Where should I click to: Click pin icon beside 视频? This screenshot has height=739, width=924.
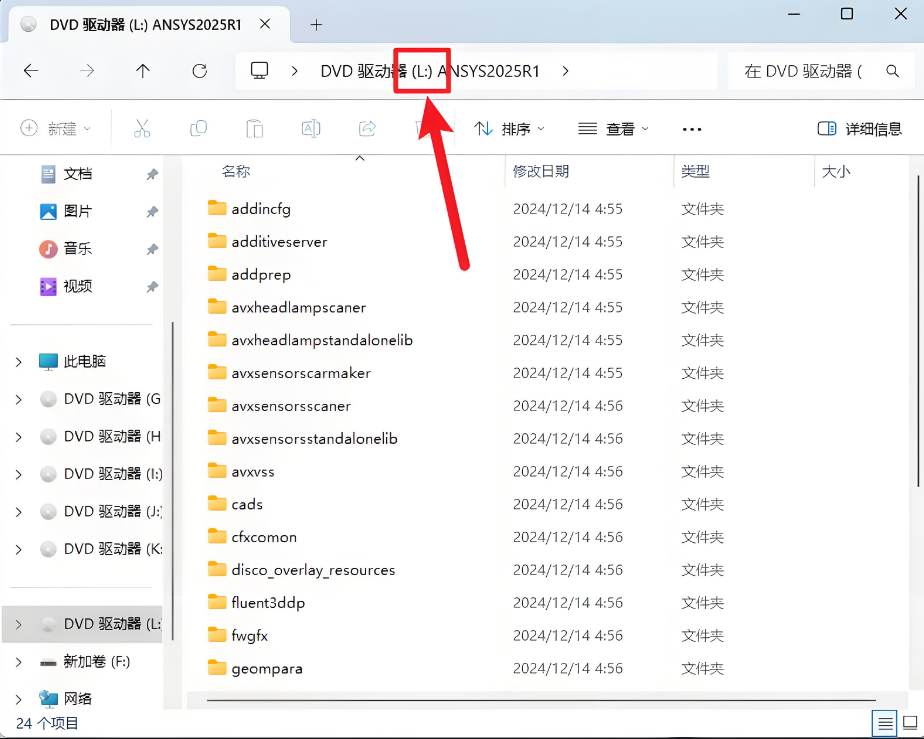click(152, 287)
